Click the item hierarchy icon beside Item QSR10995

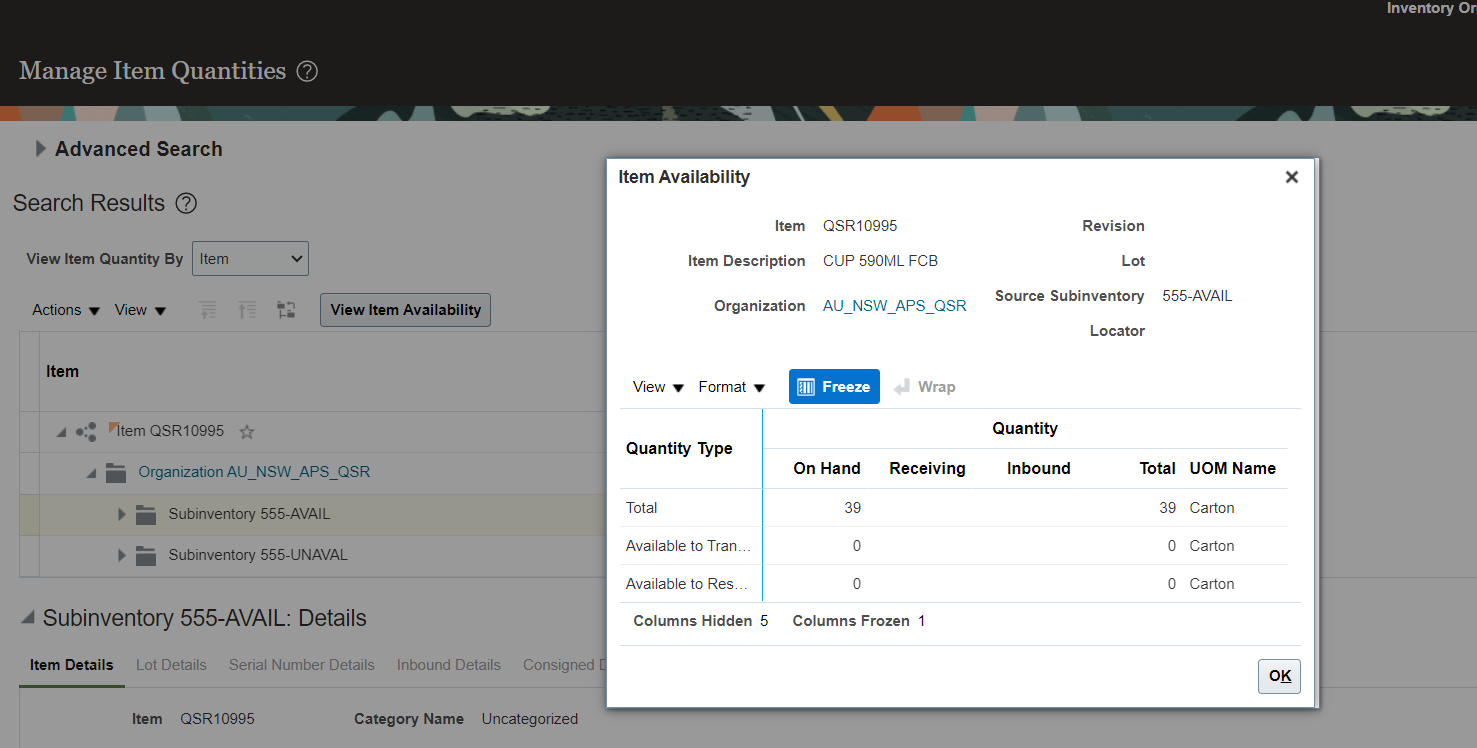[85, 431]
